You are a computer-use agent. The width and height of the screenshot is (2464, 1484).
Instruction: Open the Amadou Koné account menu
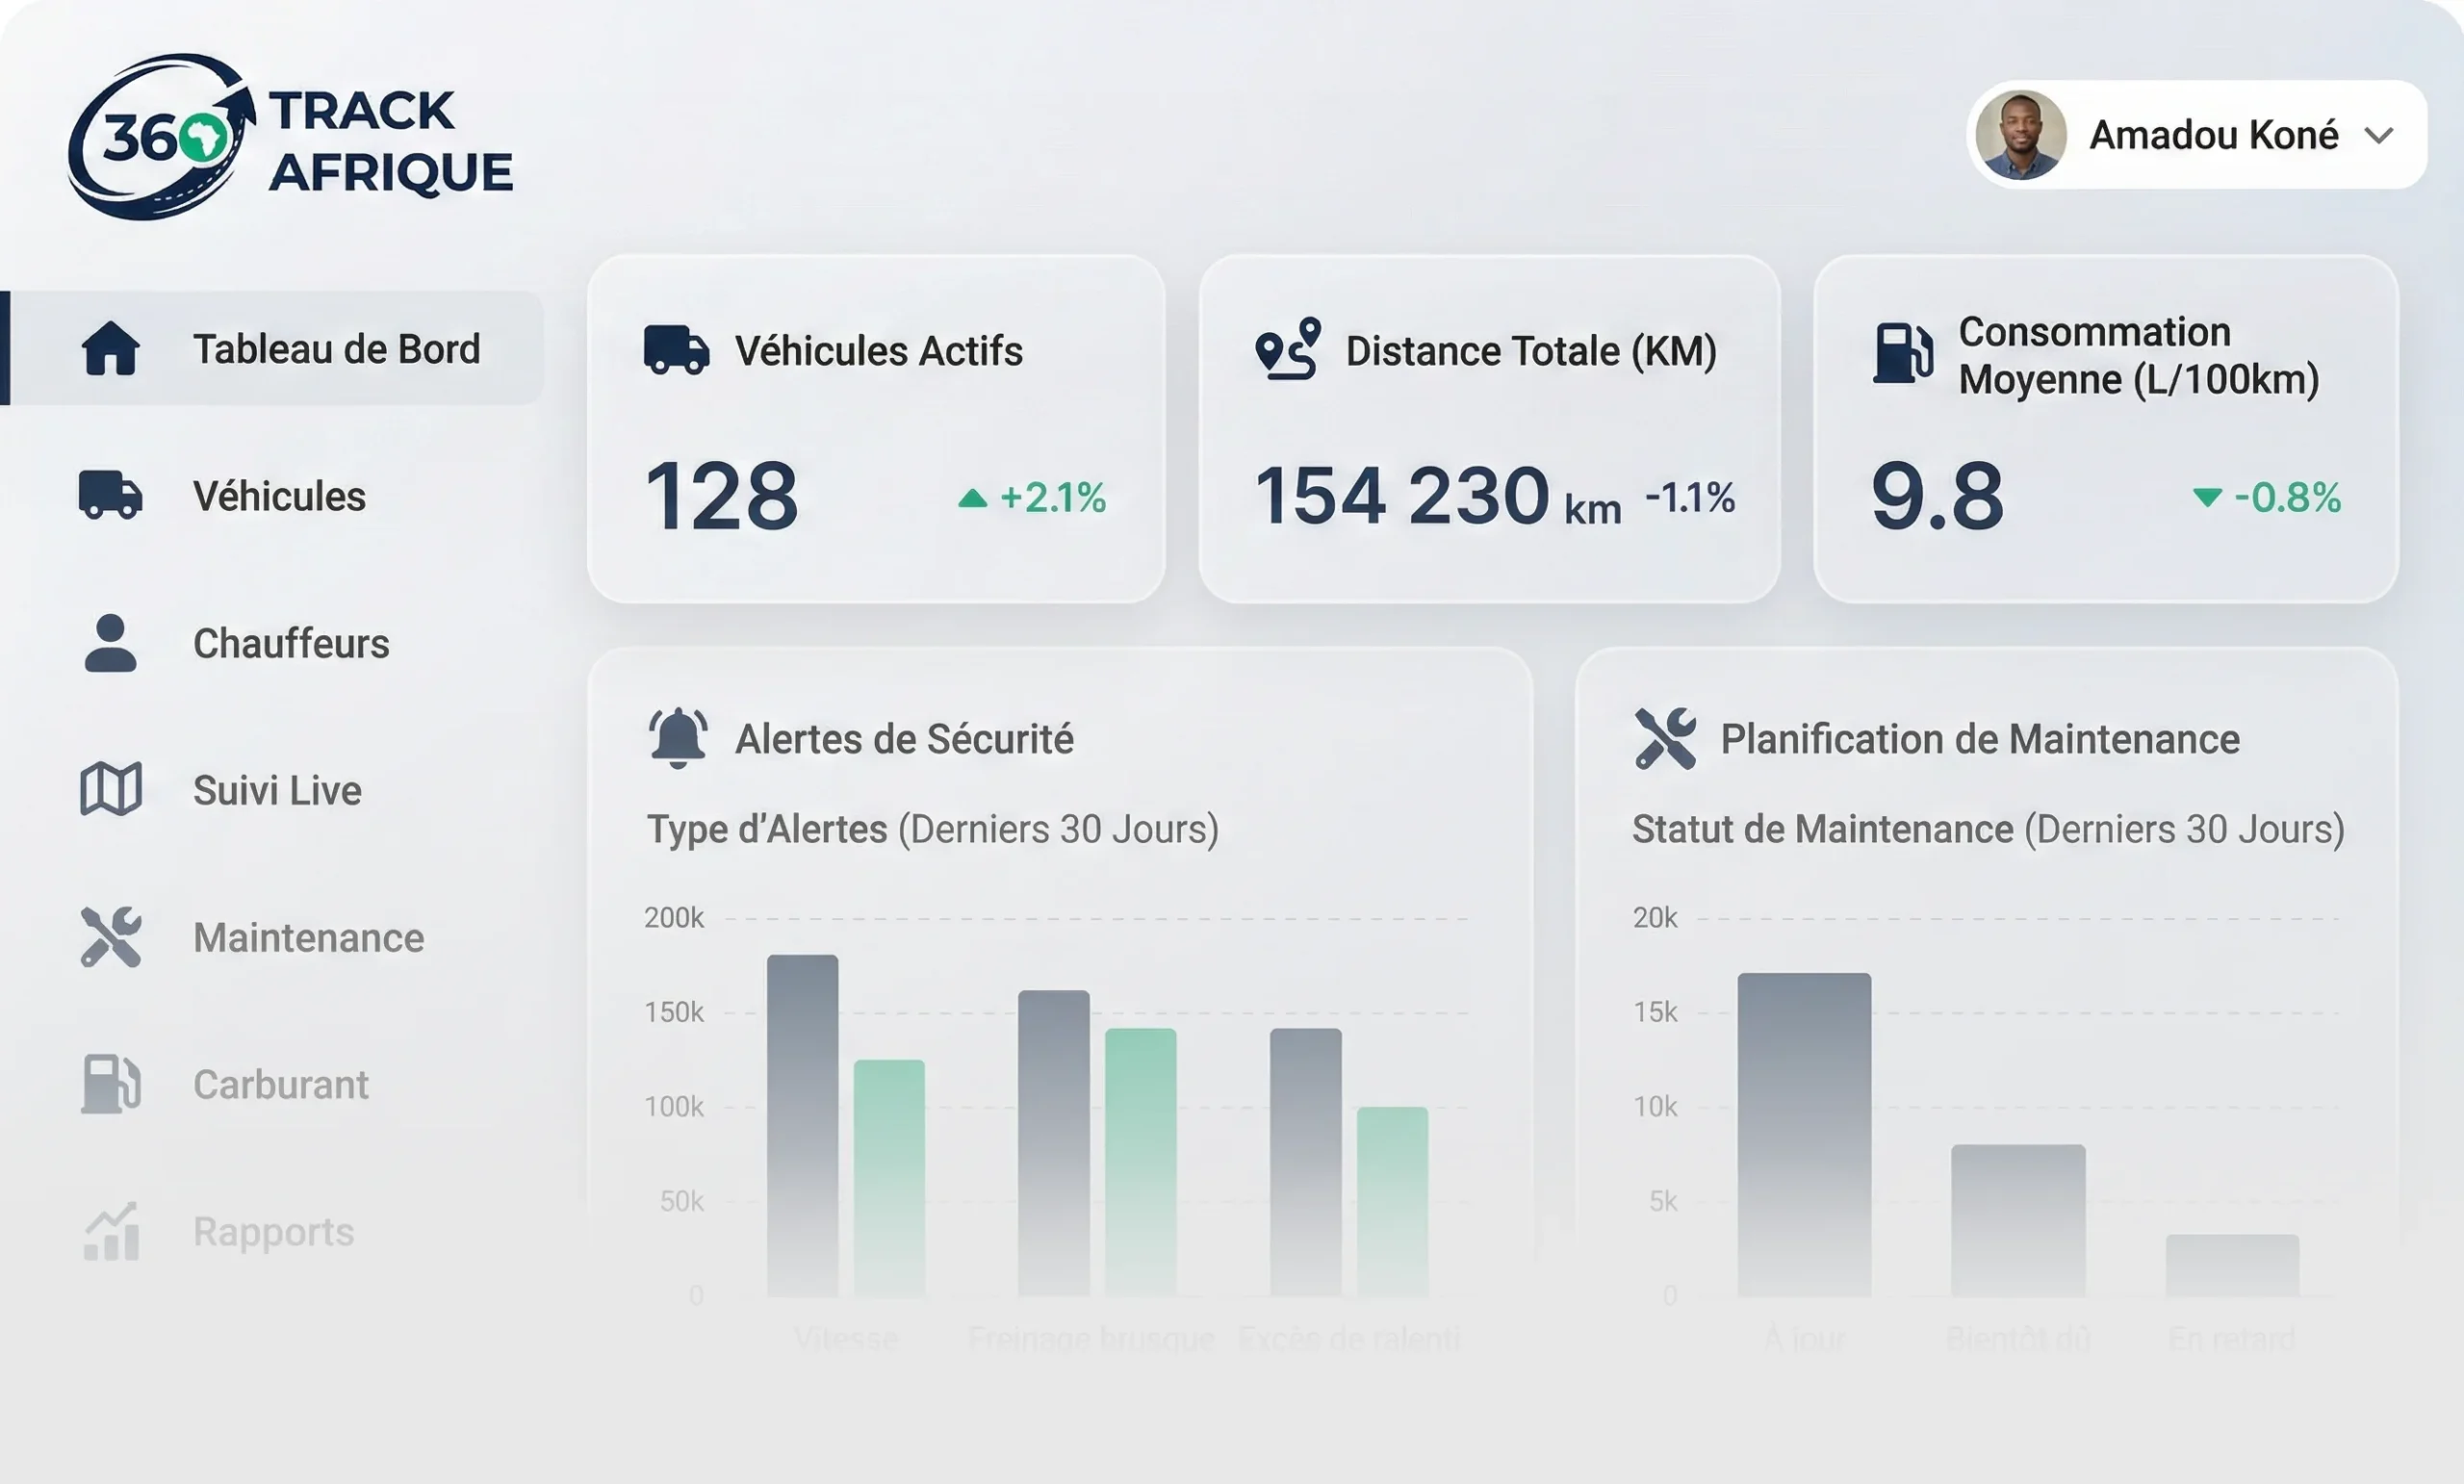(x=2197, y=135)
